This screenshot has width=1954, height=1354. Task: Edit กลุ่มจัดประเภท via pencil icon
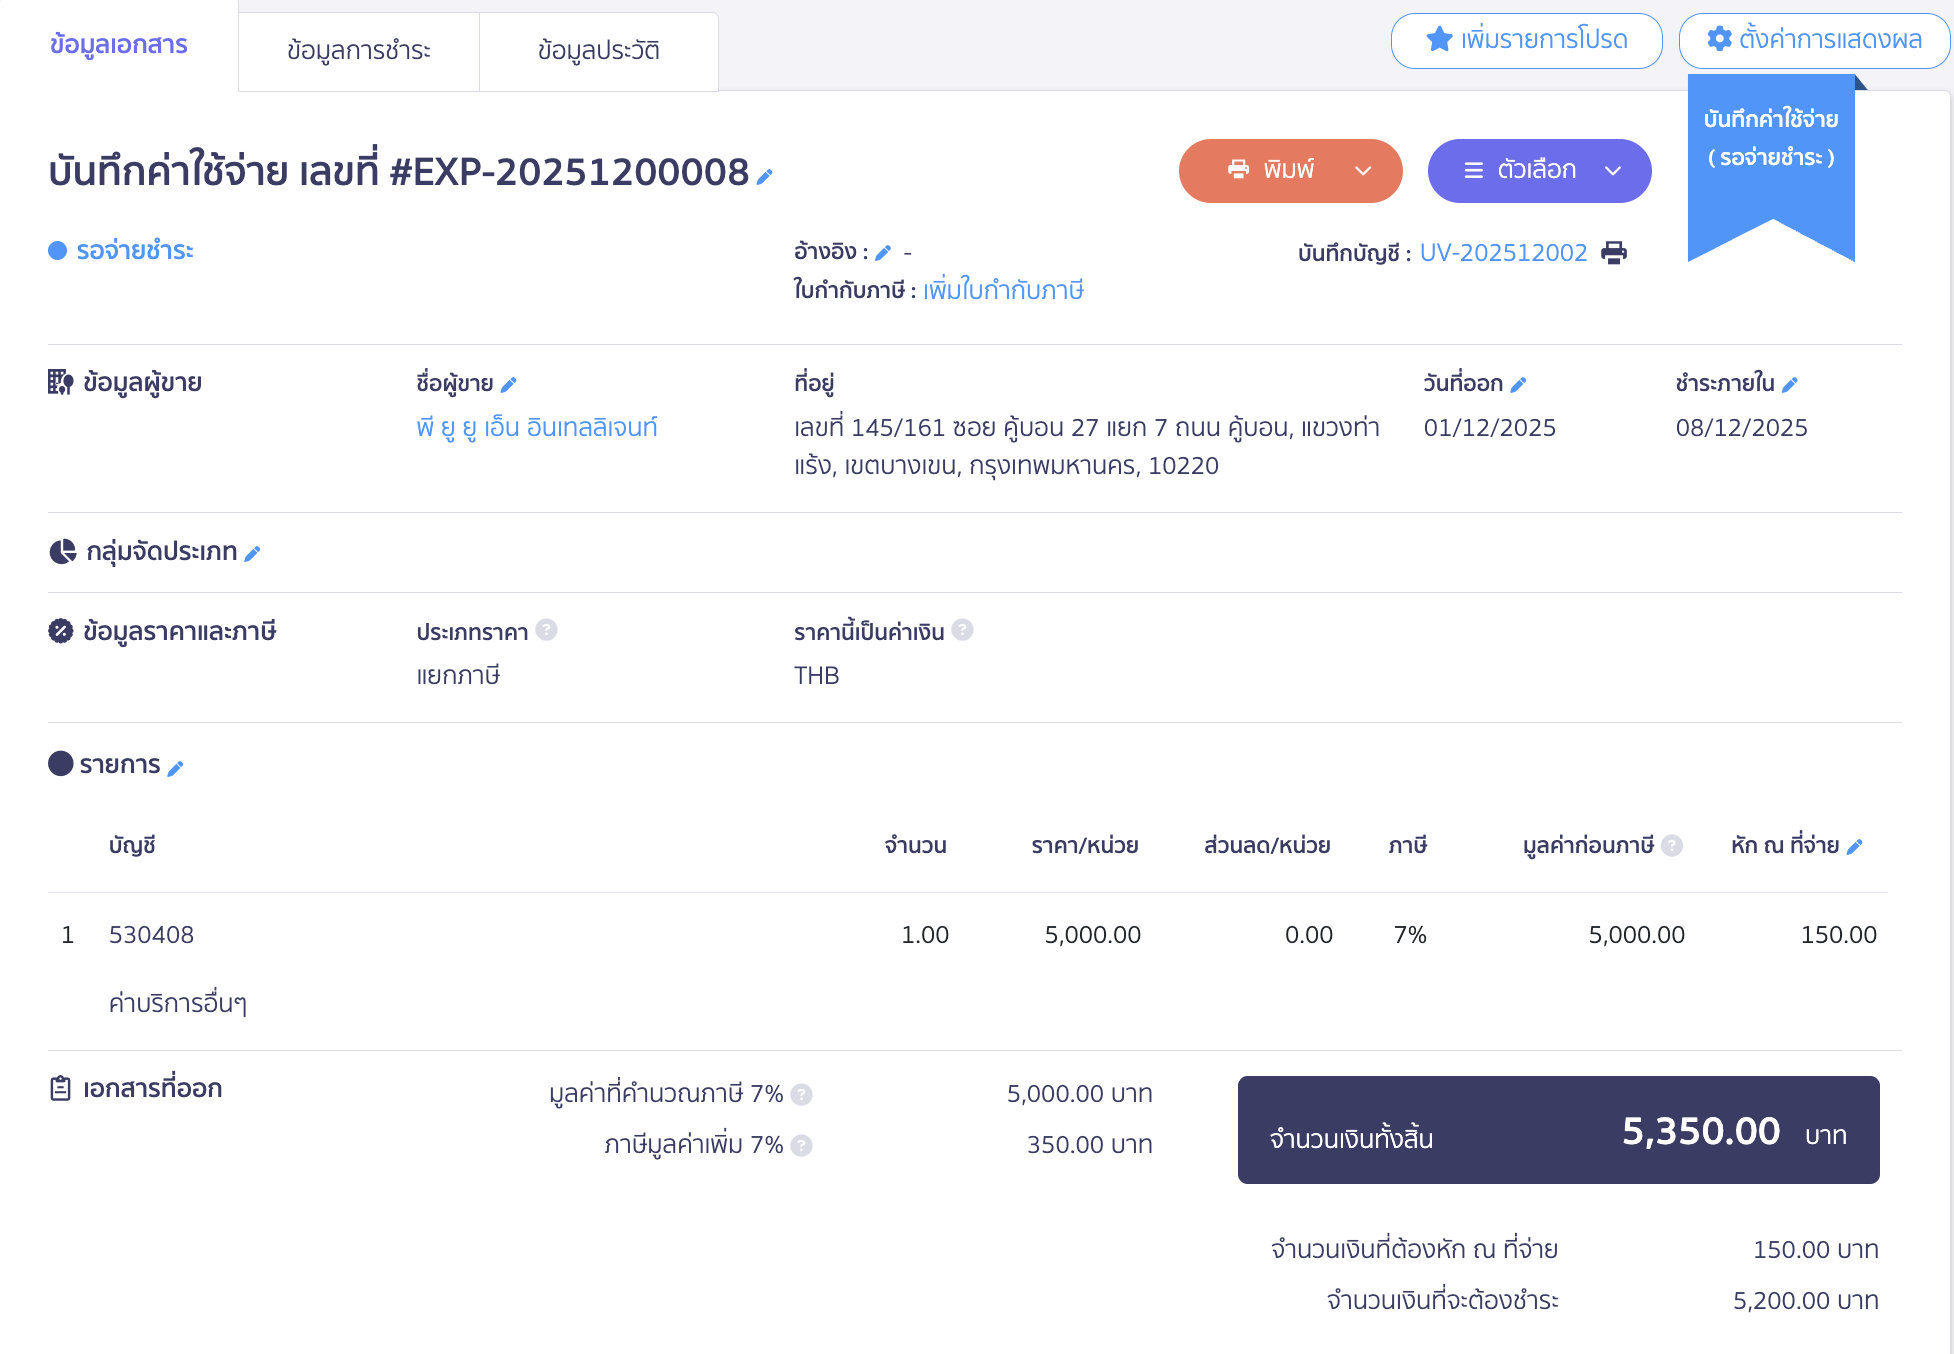(x=252, y=554)
